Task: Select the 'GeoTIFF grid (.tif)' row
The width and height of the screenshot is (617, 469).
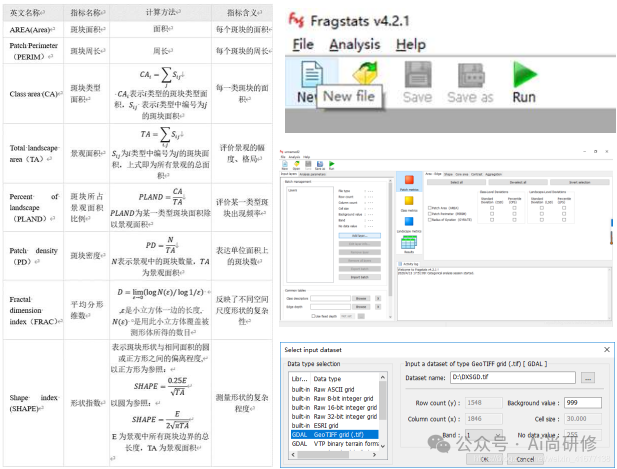Action: tap(334, 435)
